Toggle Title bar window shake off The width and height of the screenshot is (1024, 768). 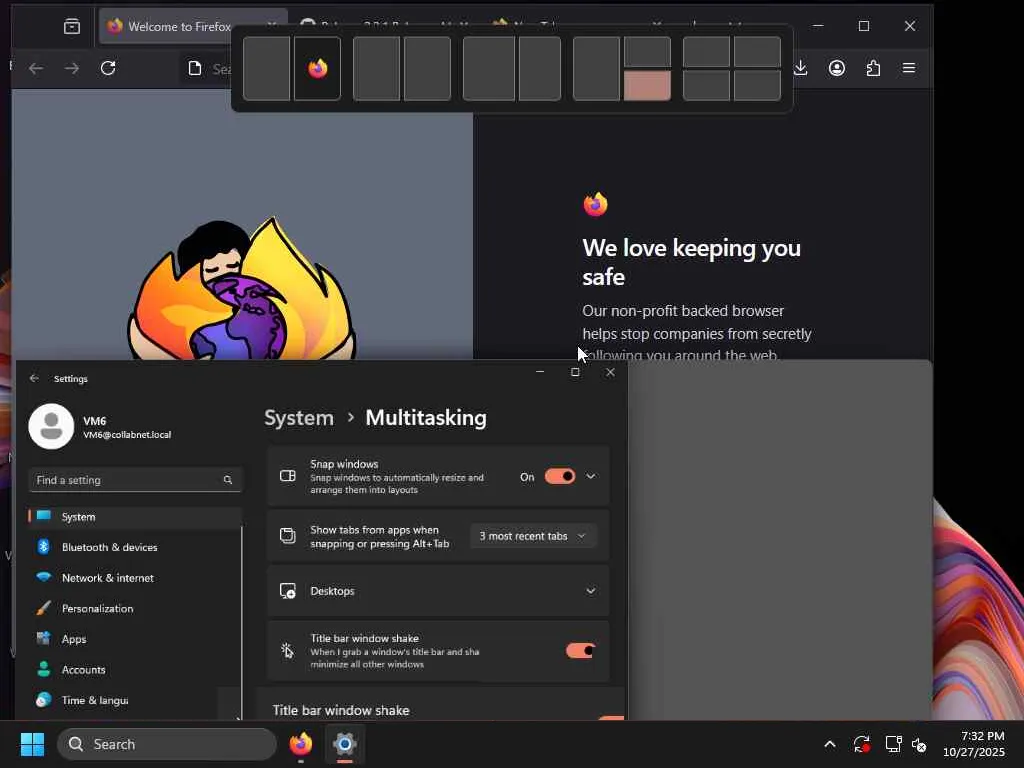click(581, 650)
